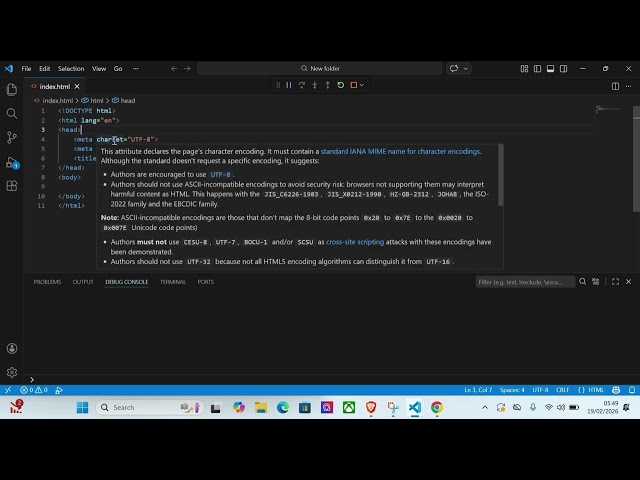Open errors and warnings status indicator
This screenshot has height=480, width=640.
pos(34,390)
